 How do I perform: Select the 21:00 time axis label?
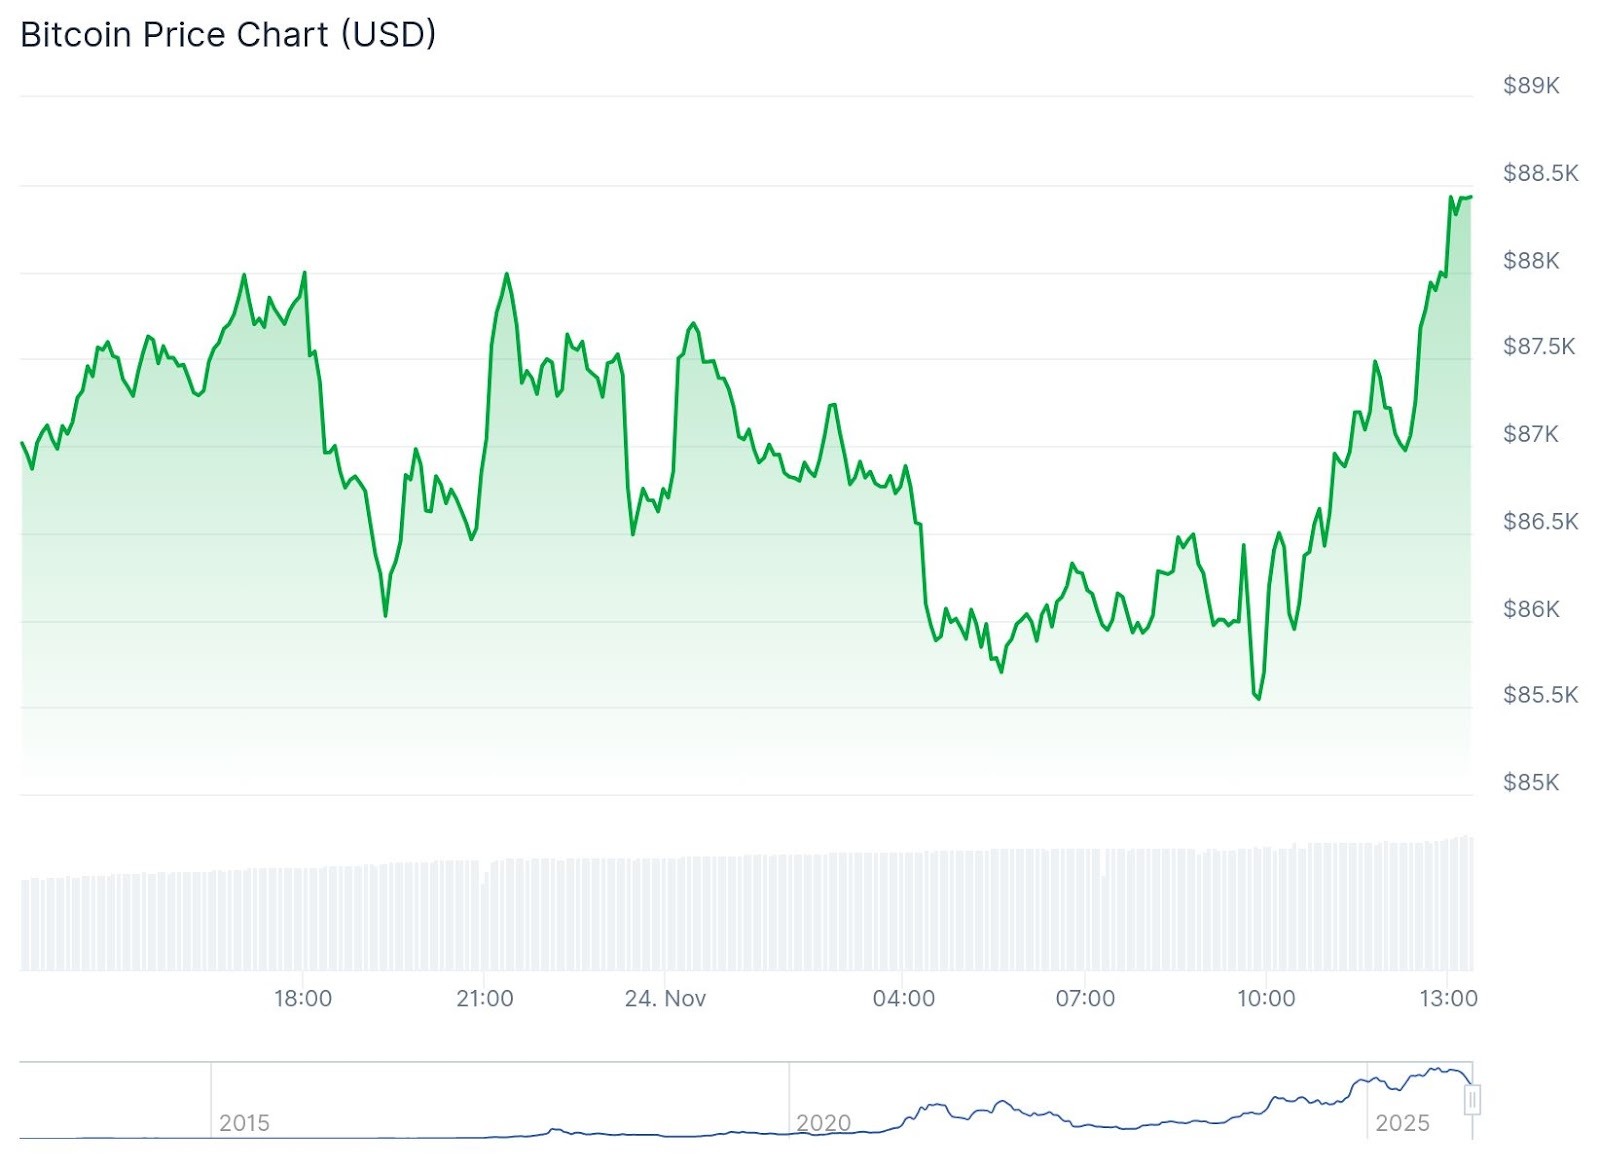(485, 998)
